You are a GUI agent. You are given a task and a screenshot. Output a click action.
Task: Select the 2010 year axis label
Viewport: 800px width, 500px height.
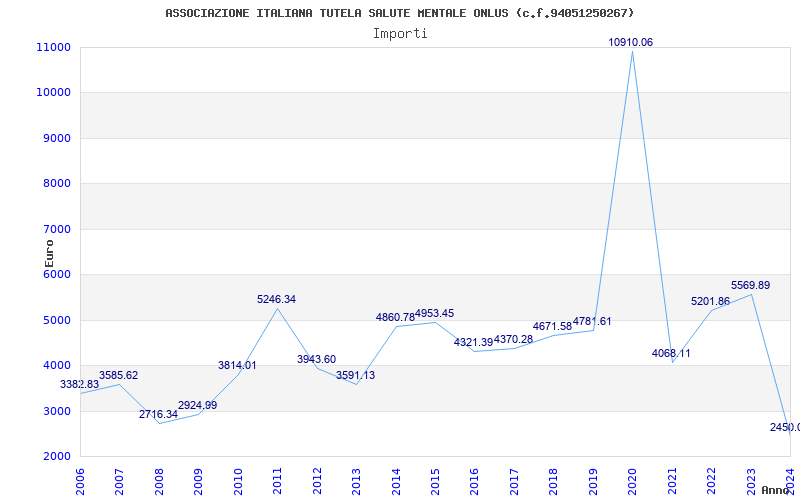[x=238, y=481]
